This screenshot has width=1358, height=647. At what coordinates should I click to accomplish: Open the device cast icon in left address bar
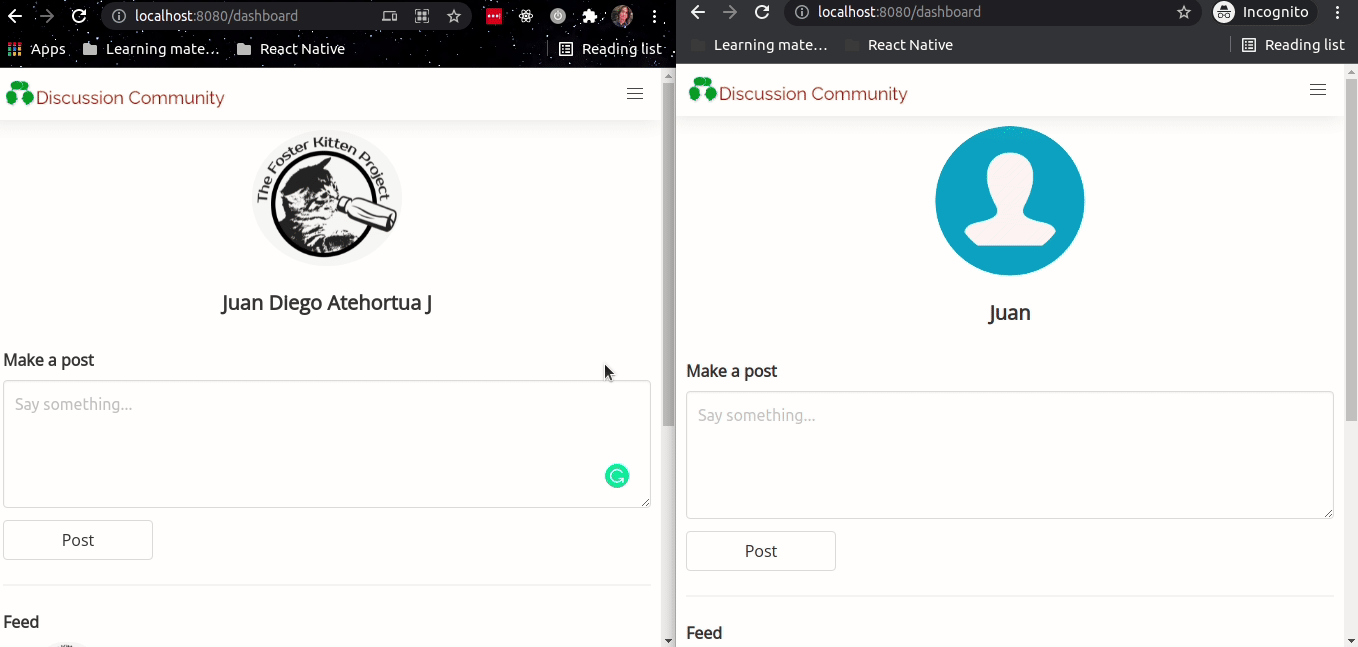(x=390, y=16)
